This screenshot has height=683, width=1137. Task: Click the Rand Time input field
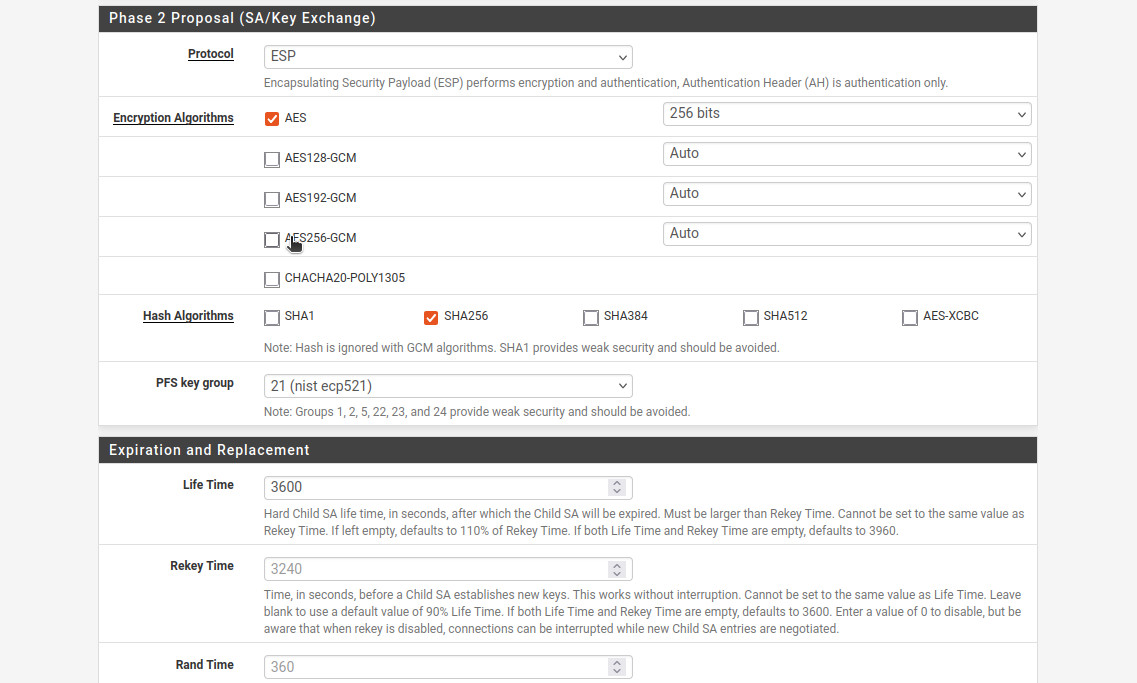435,667
